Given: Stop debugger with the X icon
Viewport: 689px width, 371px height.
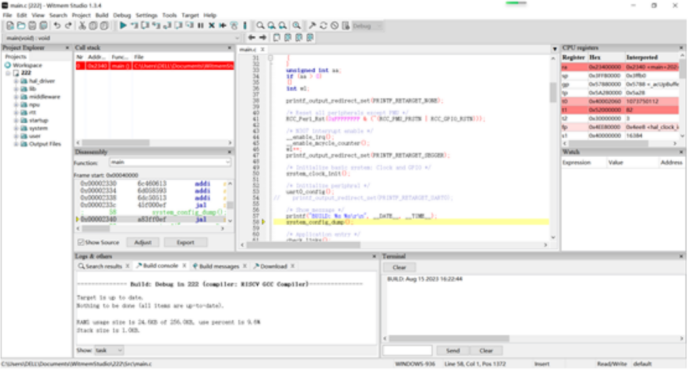Looking at the screenshot, I should (212, 26).
